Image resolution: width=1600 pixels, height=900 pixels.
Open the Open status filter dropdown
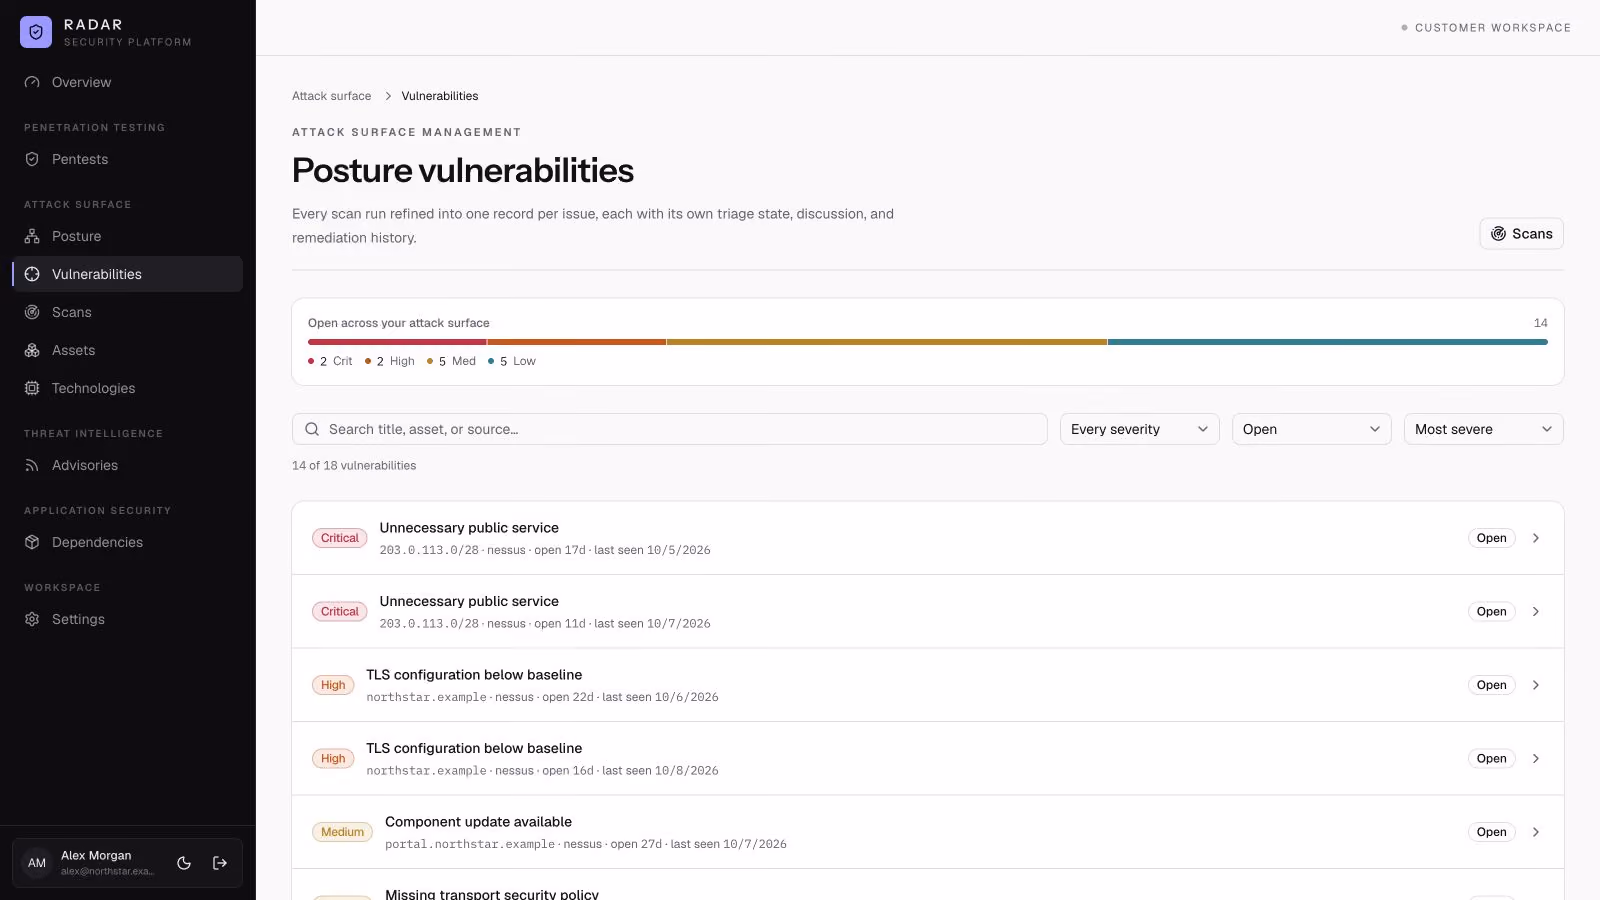pos(1312,429)
